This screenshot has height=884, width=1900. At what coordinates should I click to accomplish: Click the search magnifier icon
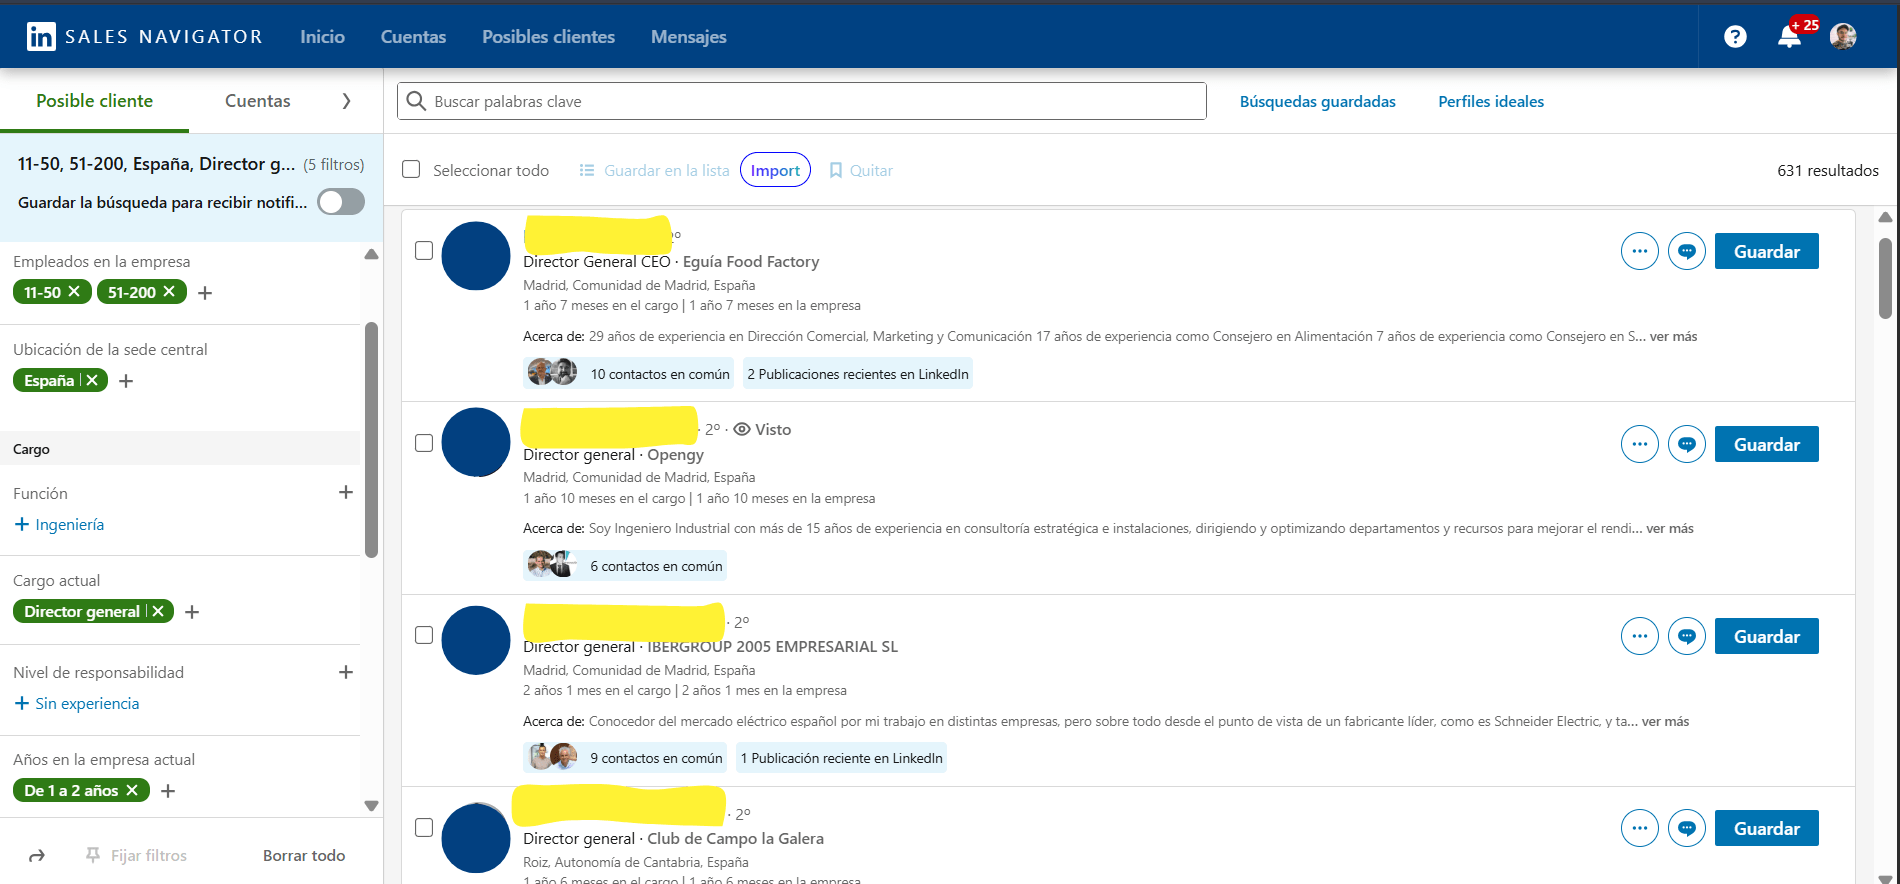tap(416, 101)
